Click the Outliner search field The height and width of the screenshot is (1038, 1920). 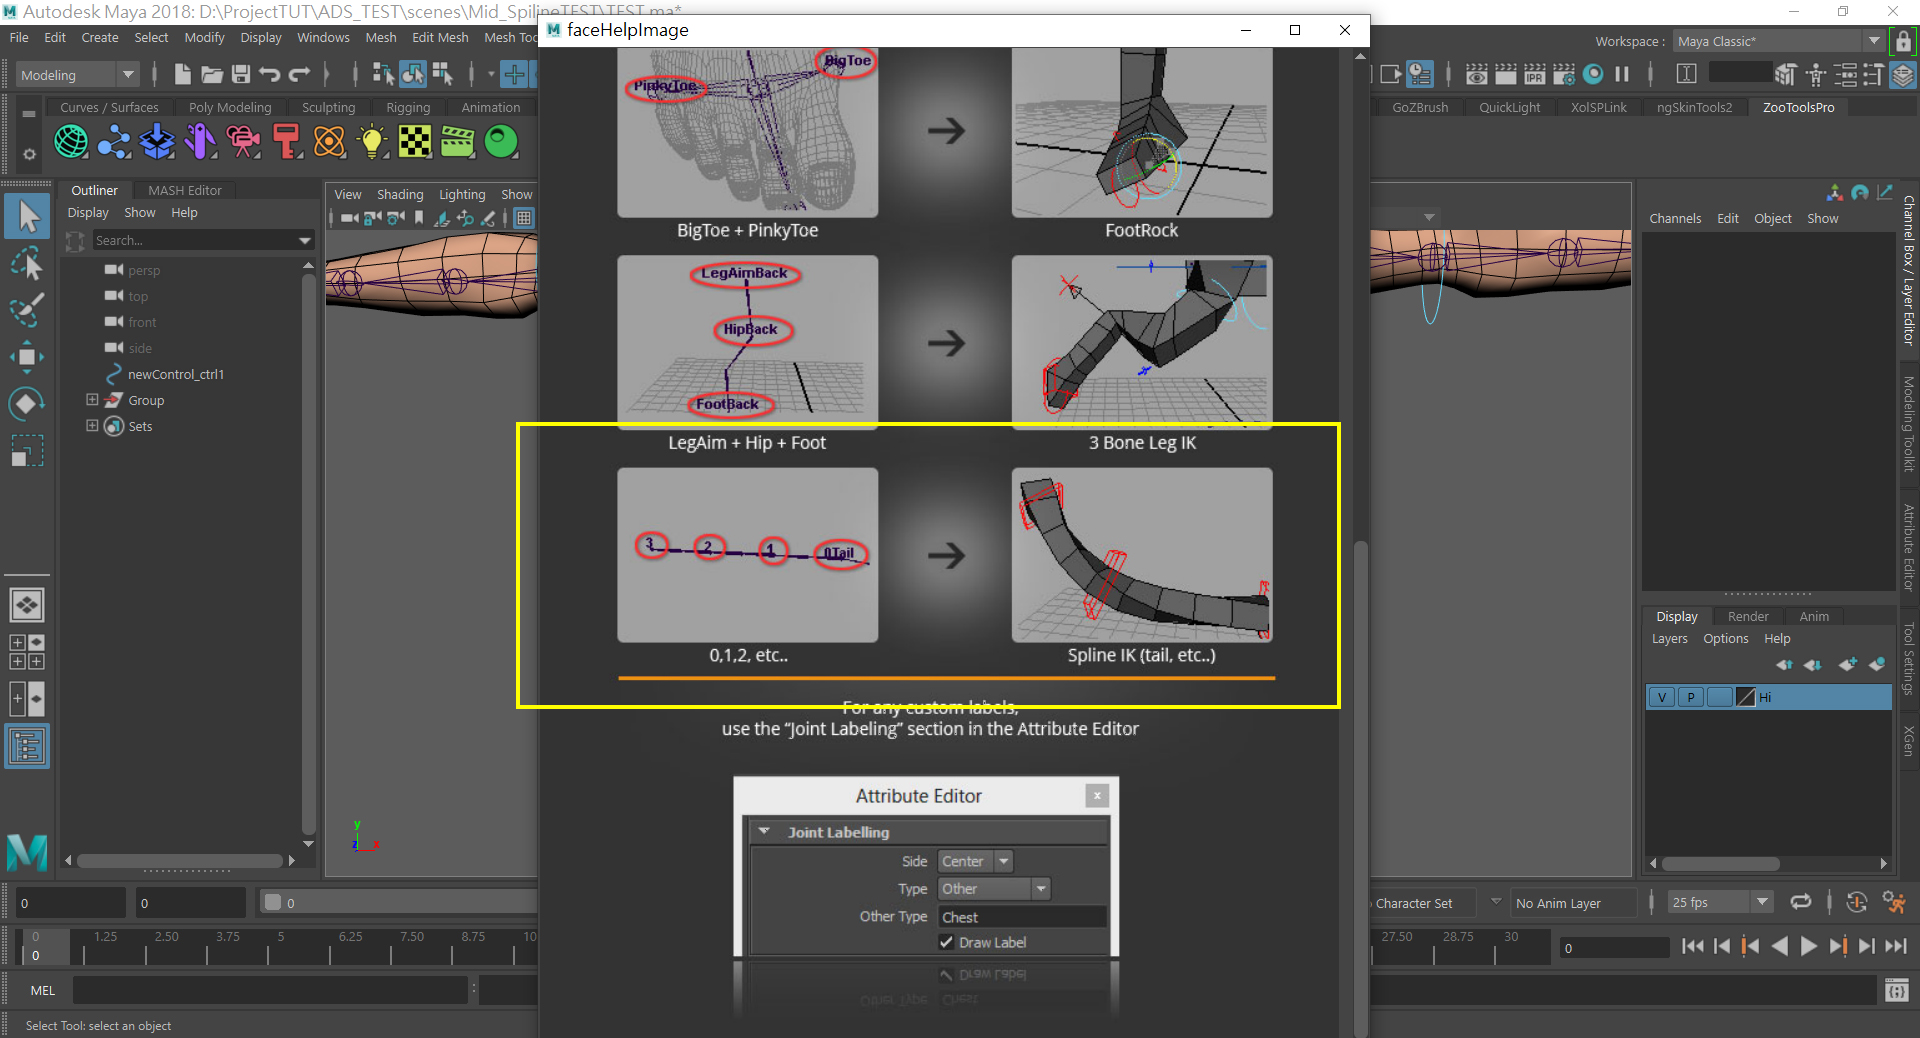(x=195, y=240)
